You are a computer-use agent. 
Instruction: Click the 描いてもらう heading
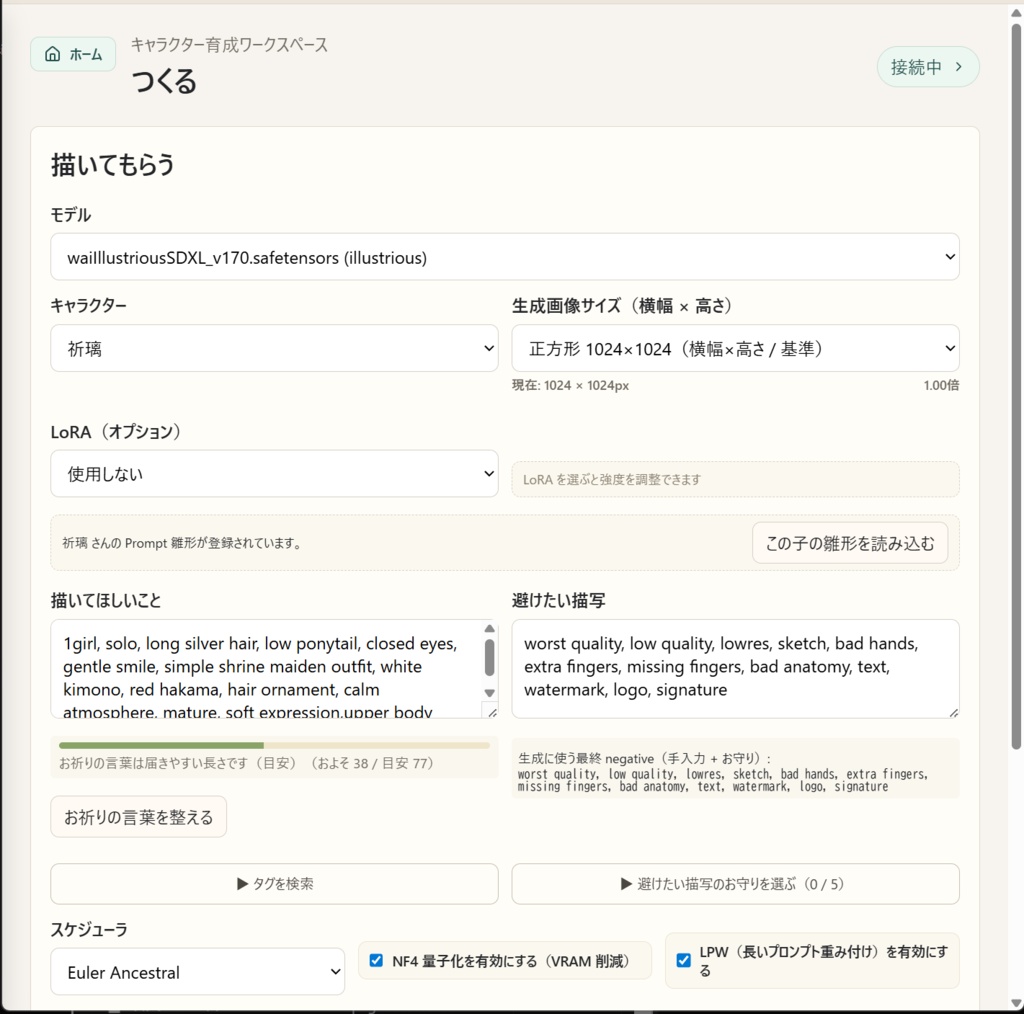pyautogui.click(x=113, y=165)
